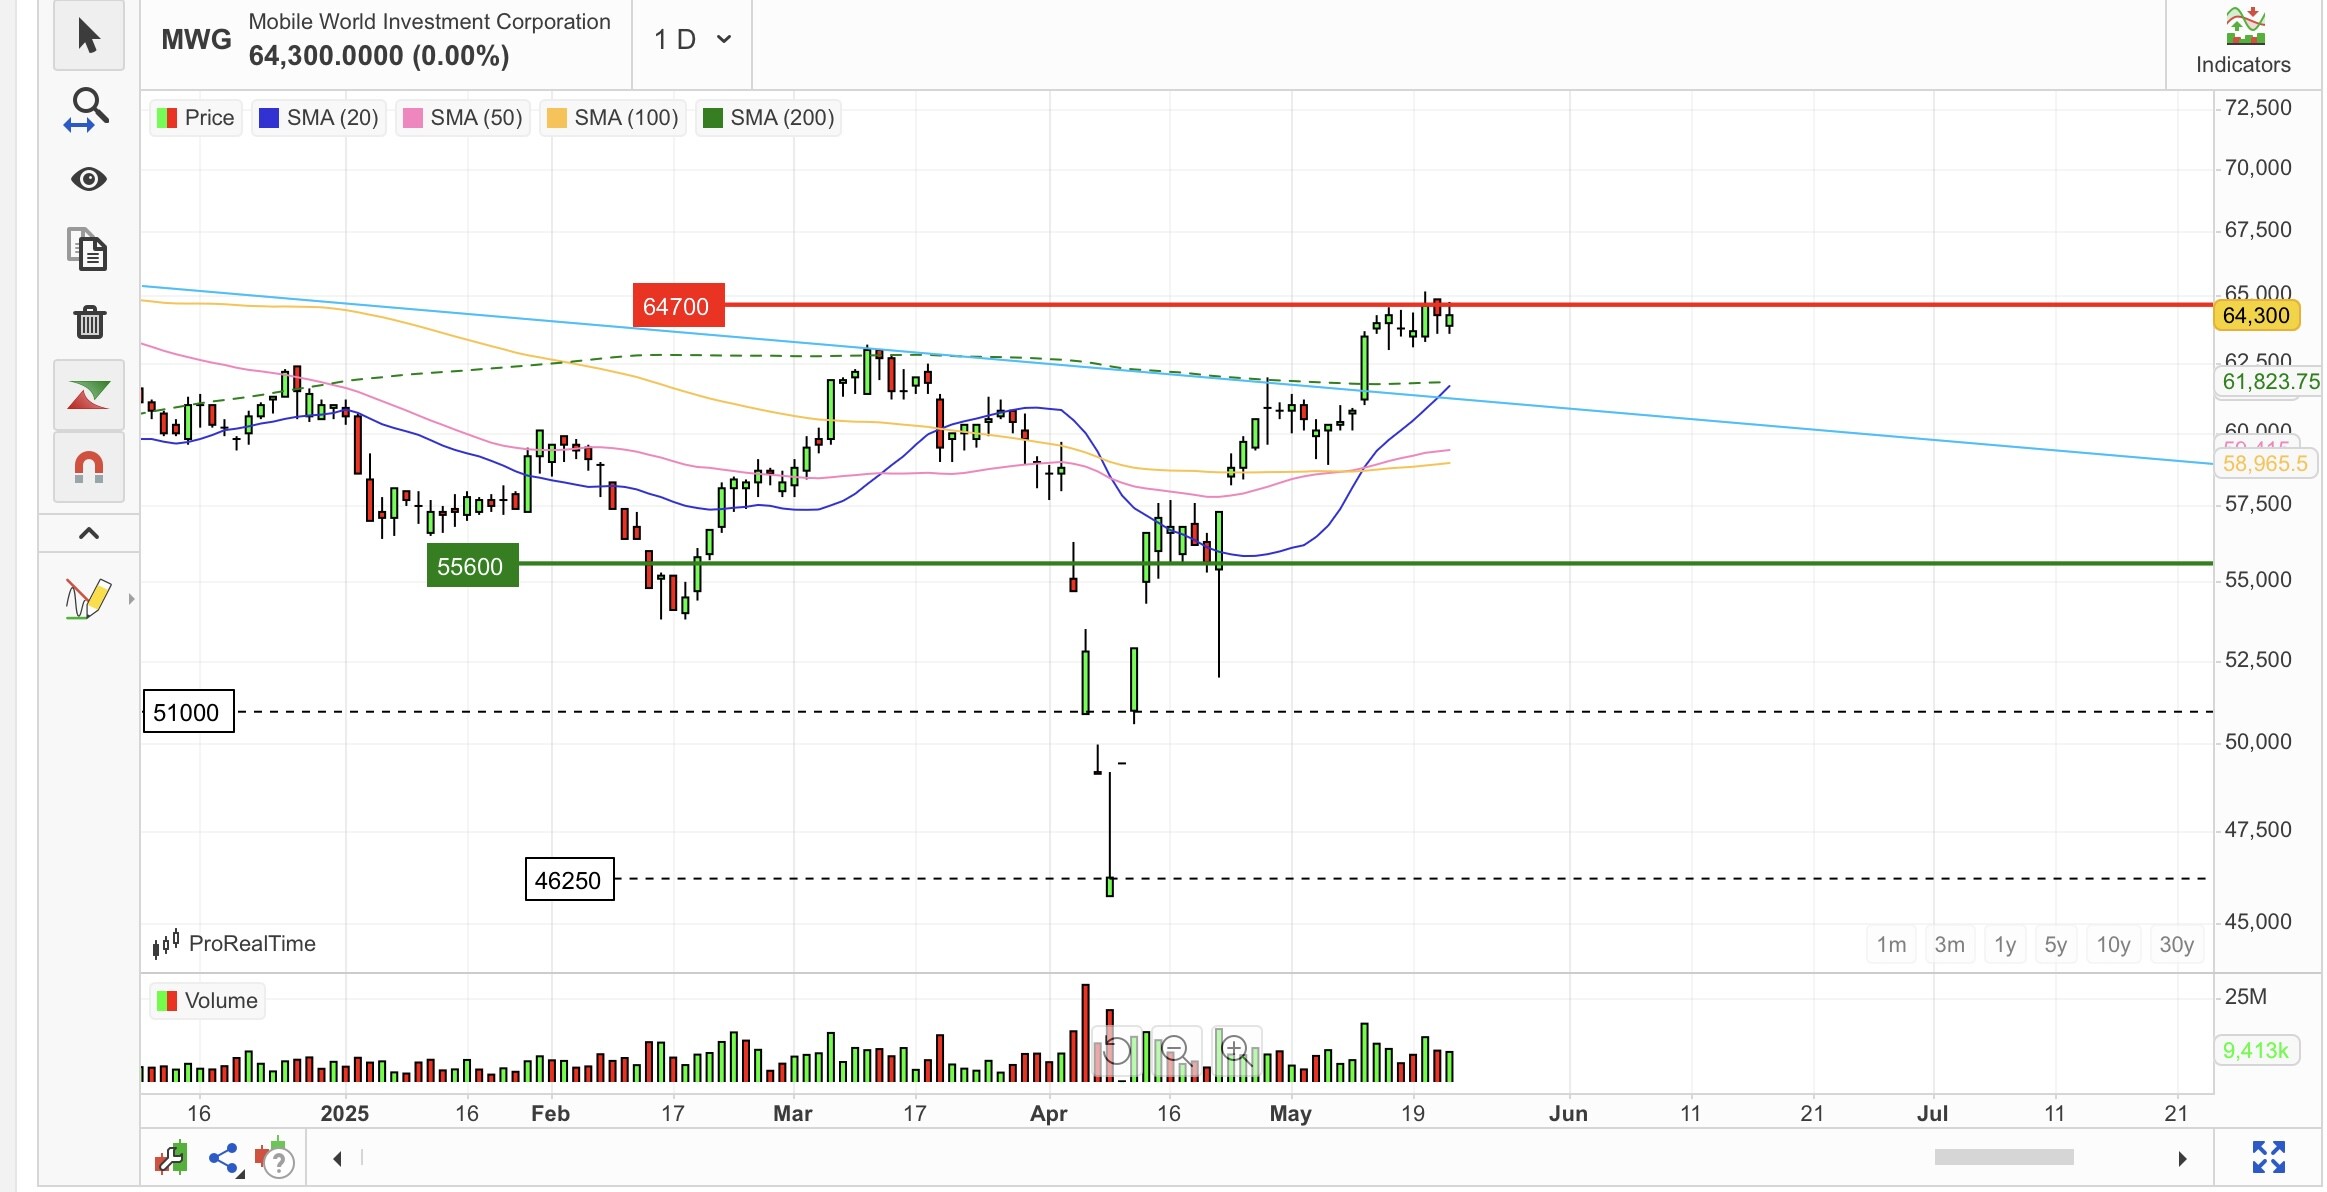This screenshot has width=2327, height=1192.
Task: Click the horizontal chart scrollbar thumb
Action: point(2003,1157)
